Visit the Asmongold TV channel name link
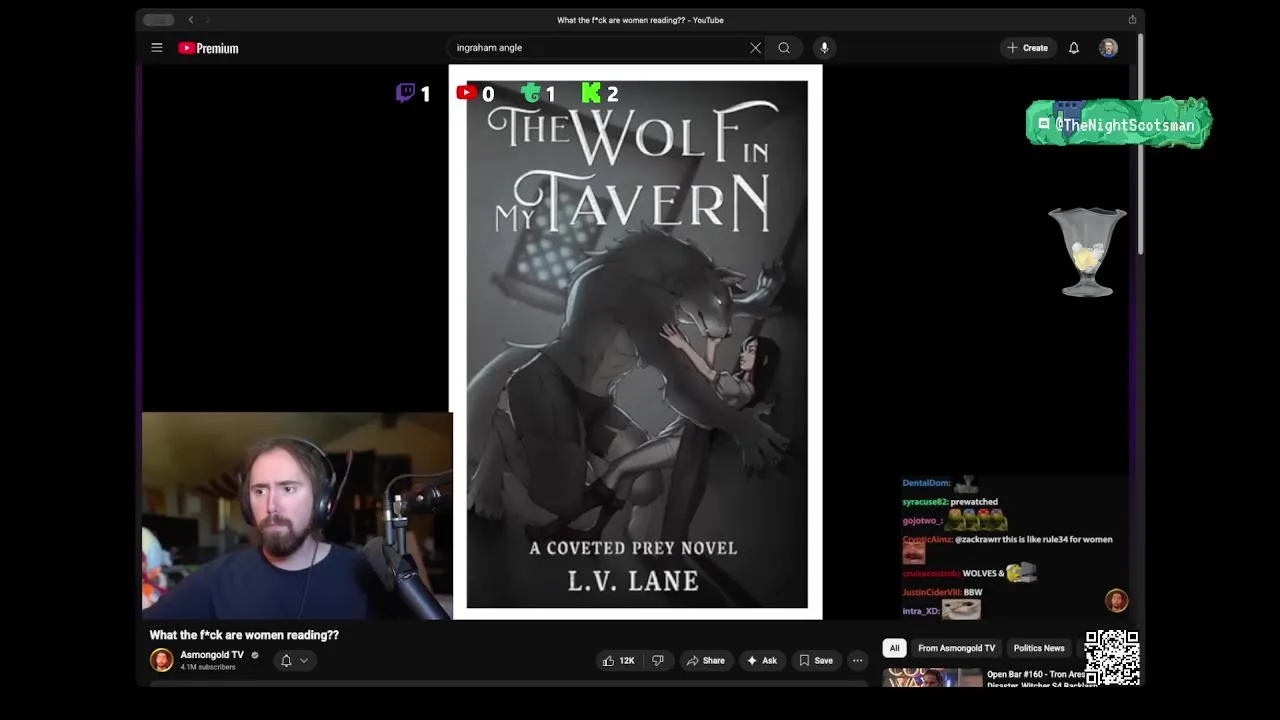1280x720 pixels. (x=212, y=655)
